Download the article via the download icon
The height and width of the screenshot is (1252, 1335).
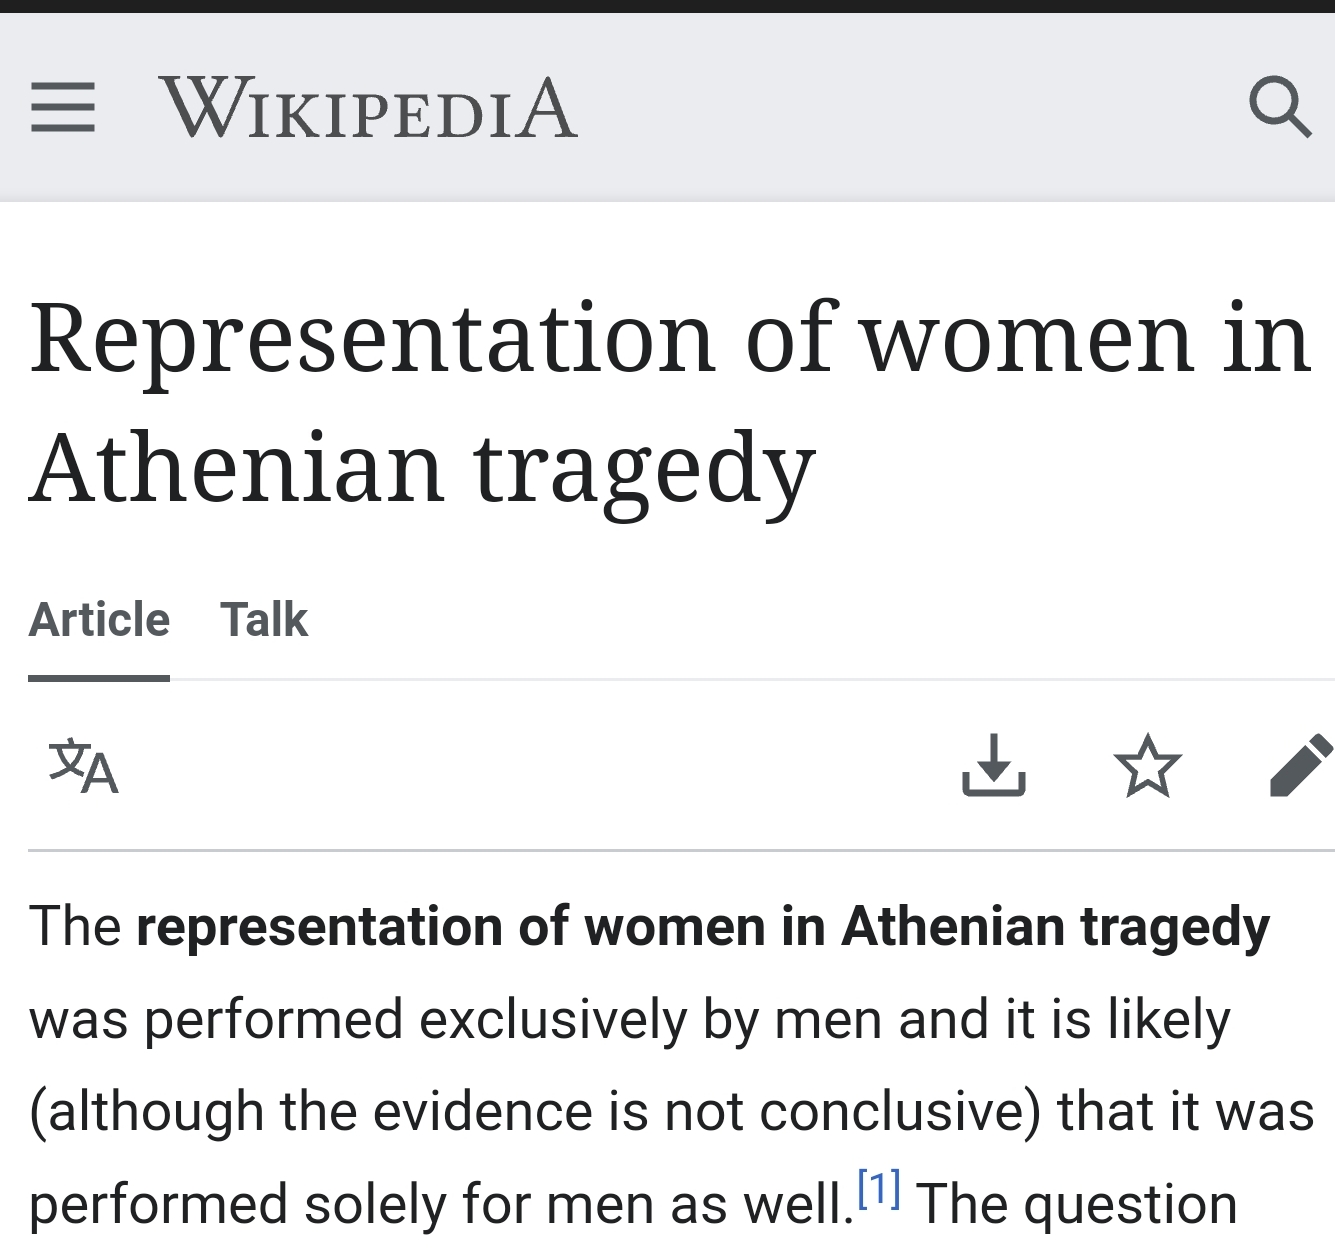[993, 765]
